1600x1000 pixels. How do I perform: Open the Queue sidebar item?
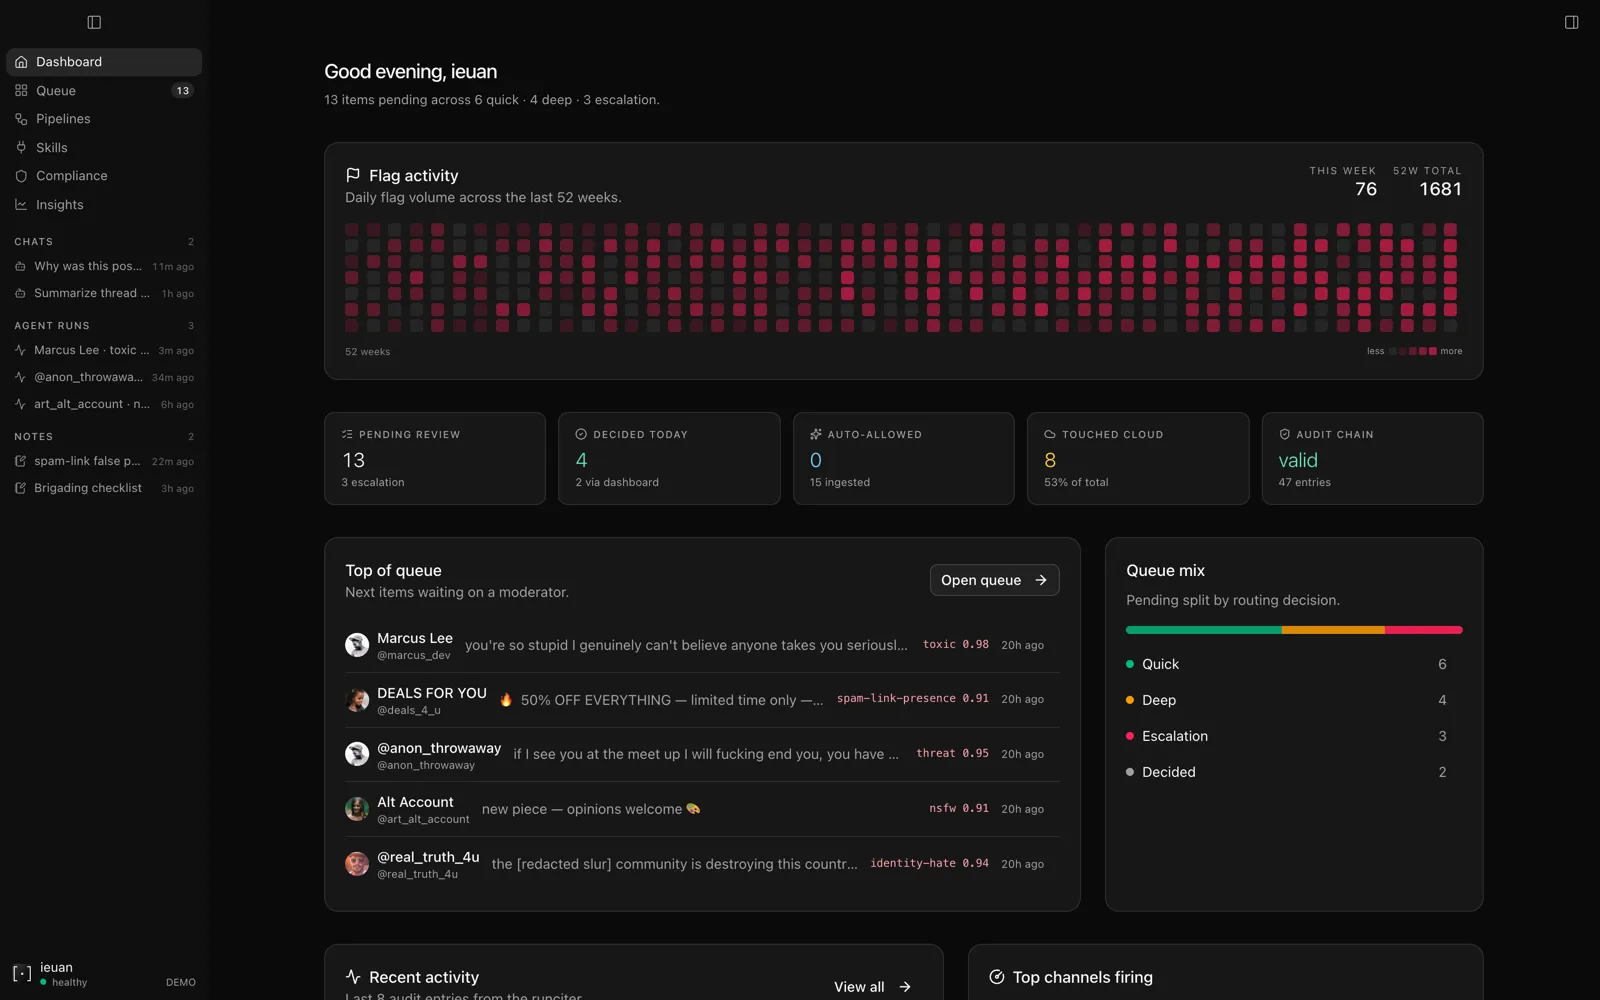pyautogui.click(x=104, y=91)
